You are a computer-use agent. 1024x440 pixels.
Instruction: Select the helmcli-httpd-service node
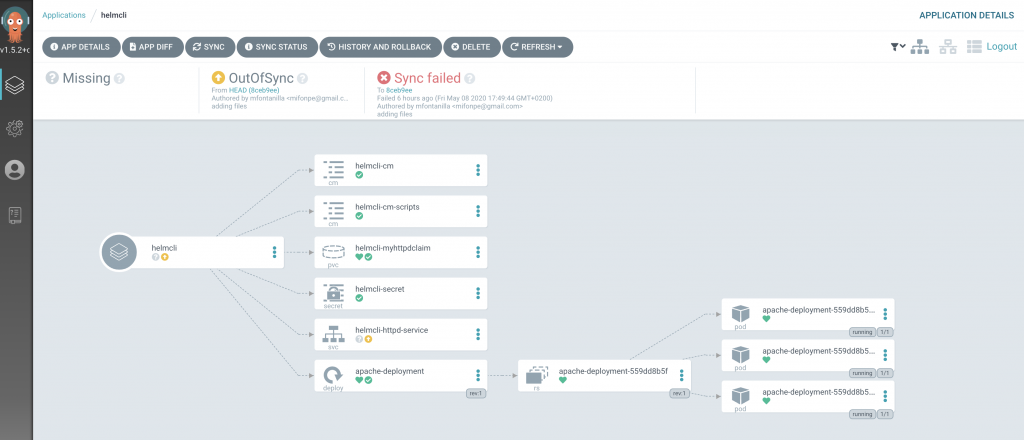[x=401, y=334]
